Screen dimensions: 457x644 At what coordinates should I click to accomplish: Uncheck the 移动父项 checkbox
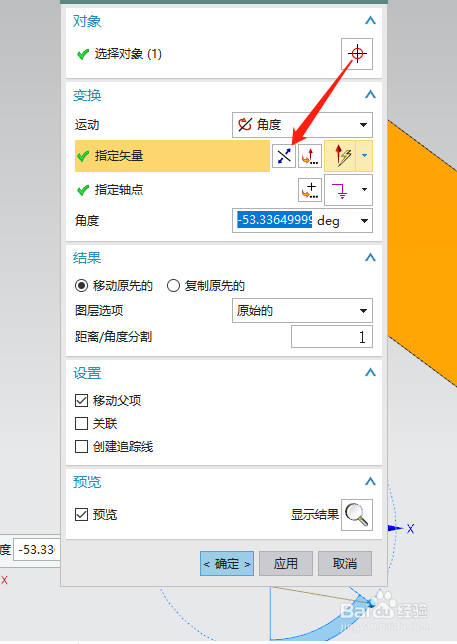point(81,400)
